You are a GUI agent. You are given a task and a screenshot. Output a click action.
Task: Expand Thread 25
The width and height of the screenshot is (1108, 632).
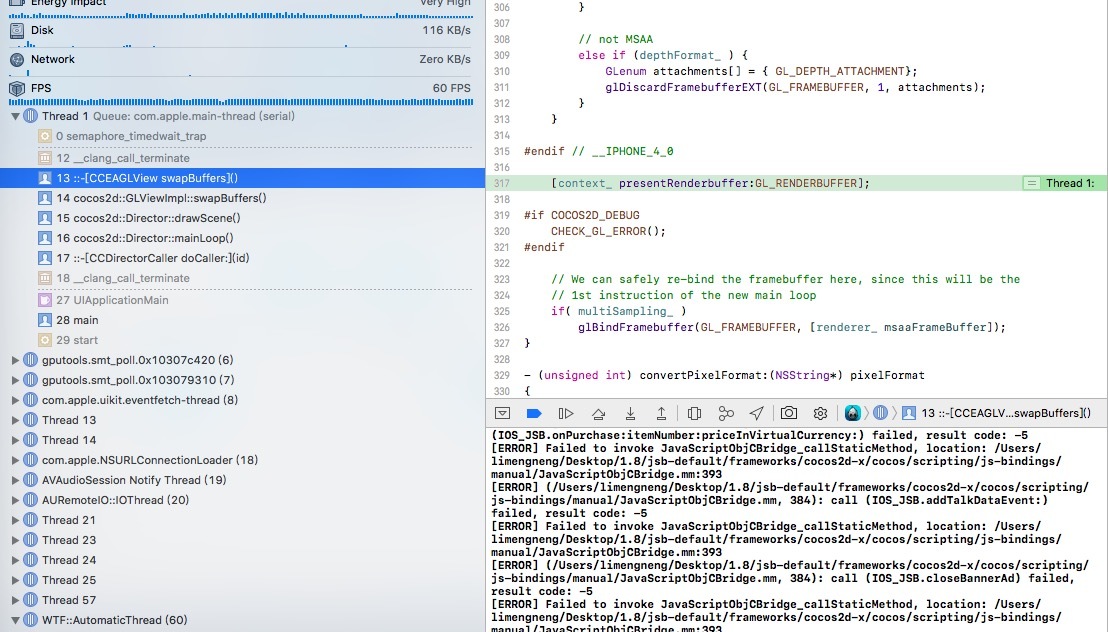pyautogui.click(x=15, y=580)
